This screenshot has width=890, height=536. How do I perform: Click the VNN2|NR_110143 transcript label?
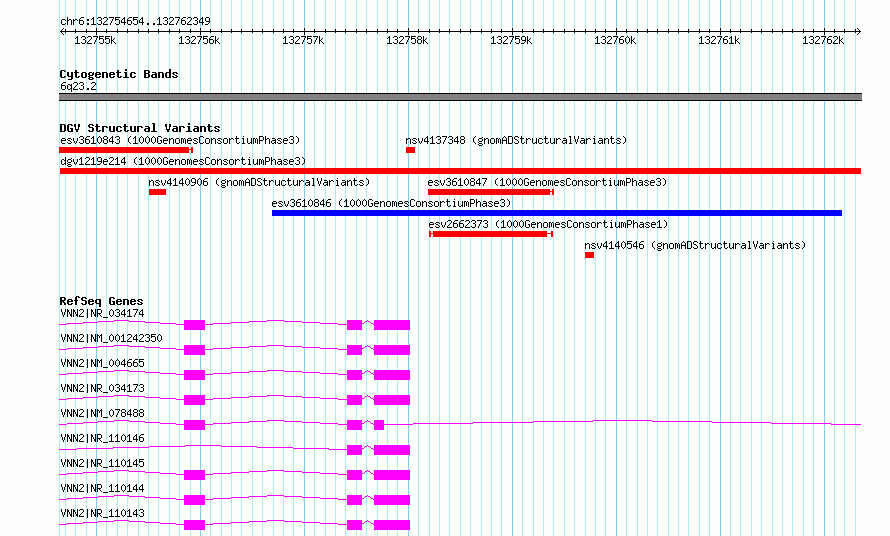pyautogui.click(x=102, y=513)
